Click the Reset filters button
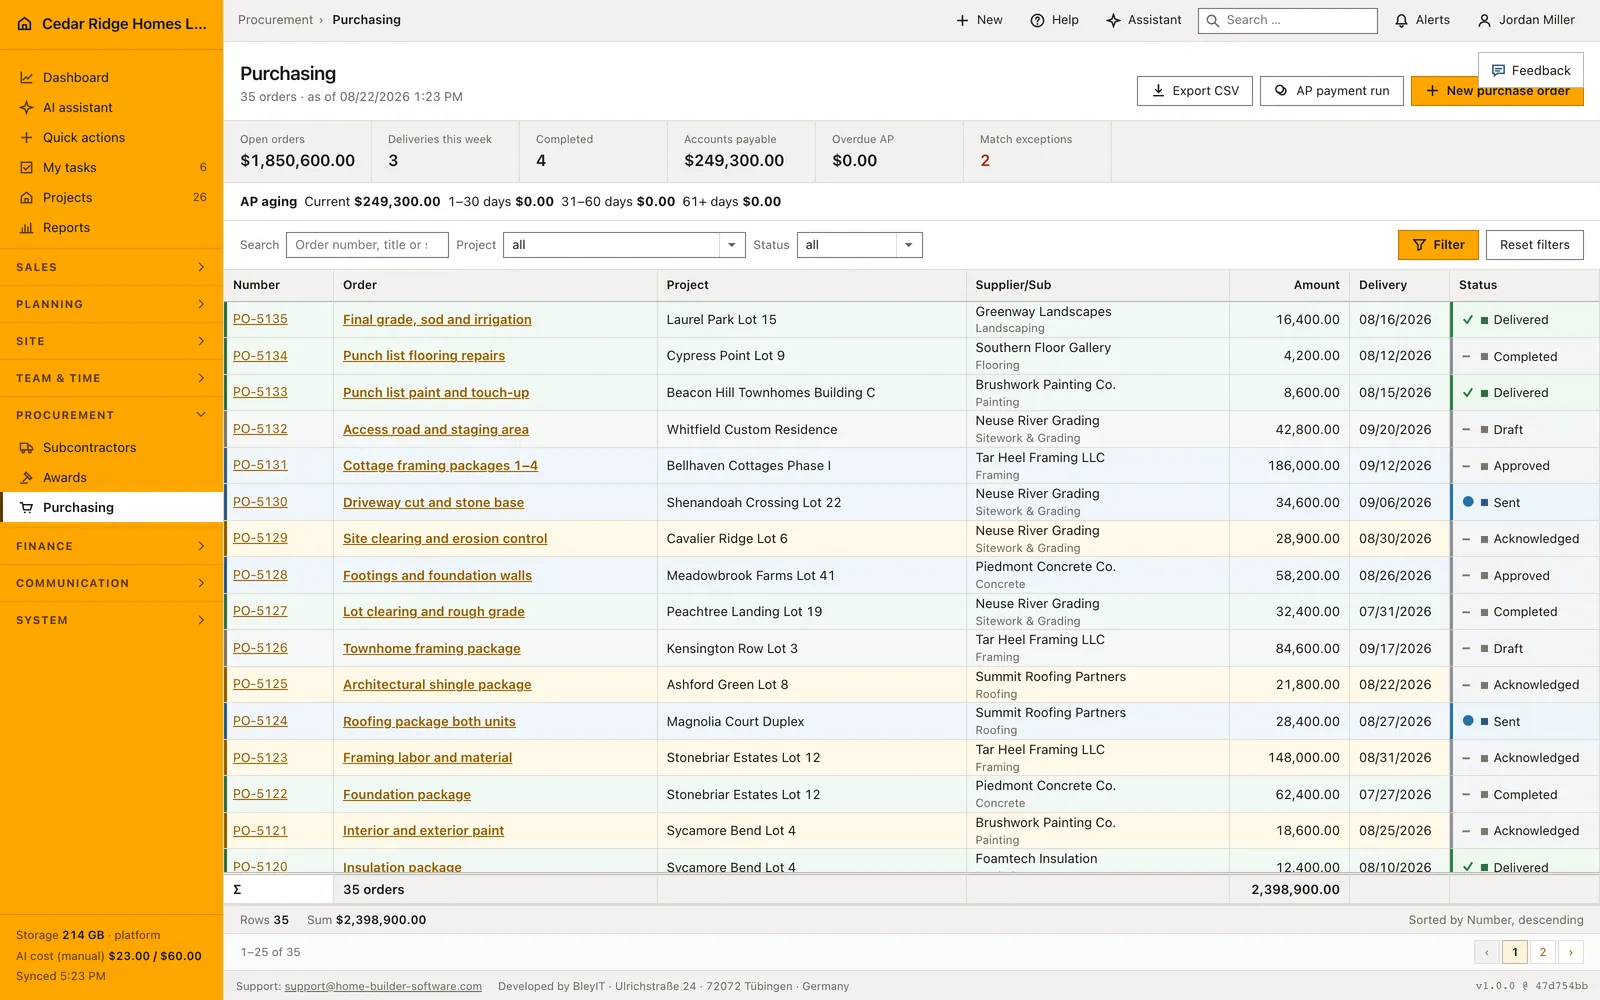 (1534, 245)
